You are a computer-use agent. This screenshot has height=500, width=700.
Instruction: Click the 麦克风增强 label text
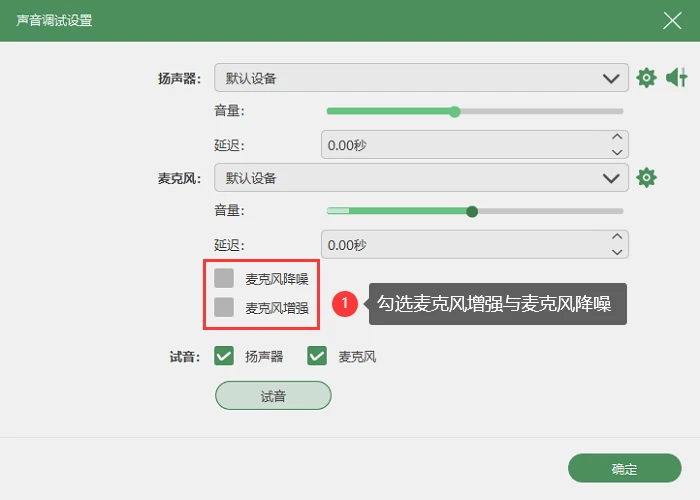(277, 308)
